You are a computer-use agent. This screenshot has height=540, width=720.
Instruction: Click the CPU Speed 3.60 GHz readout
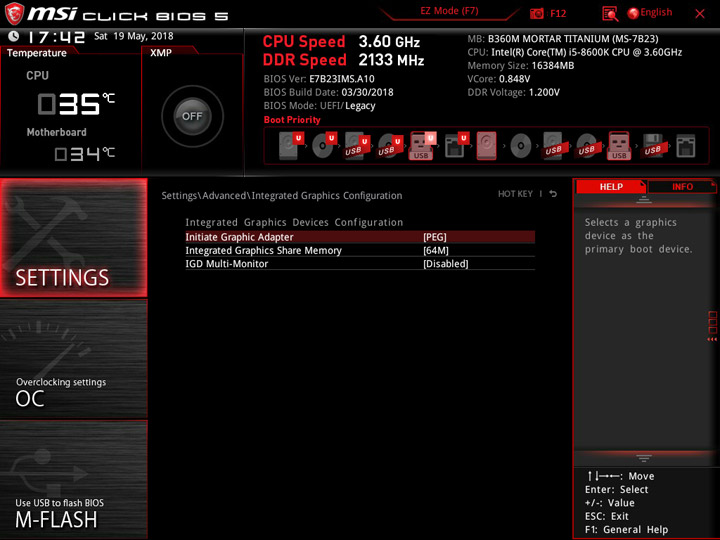tap(341, 42)
